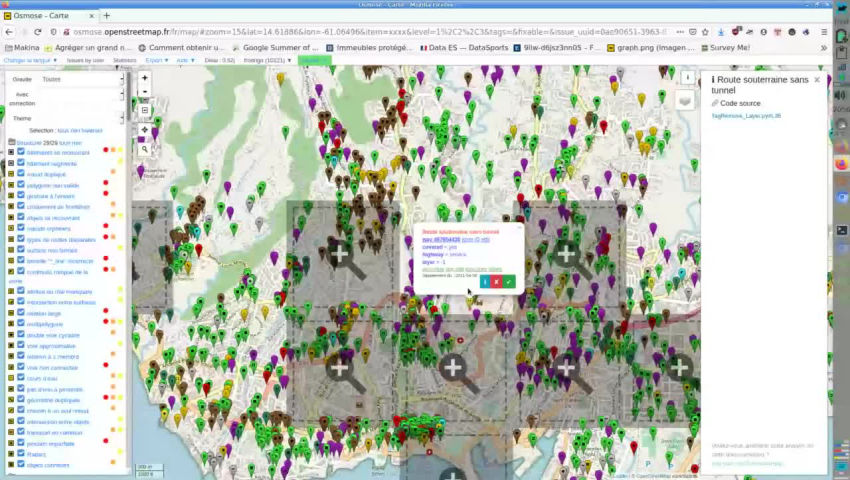Close the Route souterraine sans tunnel panel
This screenshot has width=850, height=480.
coord(817,80)
